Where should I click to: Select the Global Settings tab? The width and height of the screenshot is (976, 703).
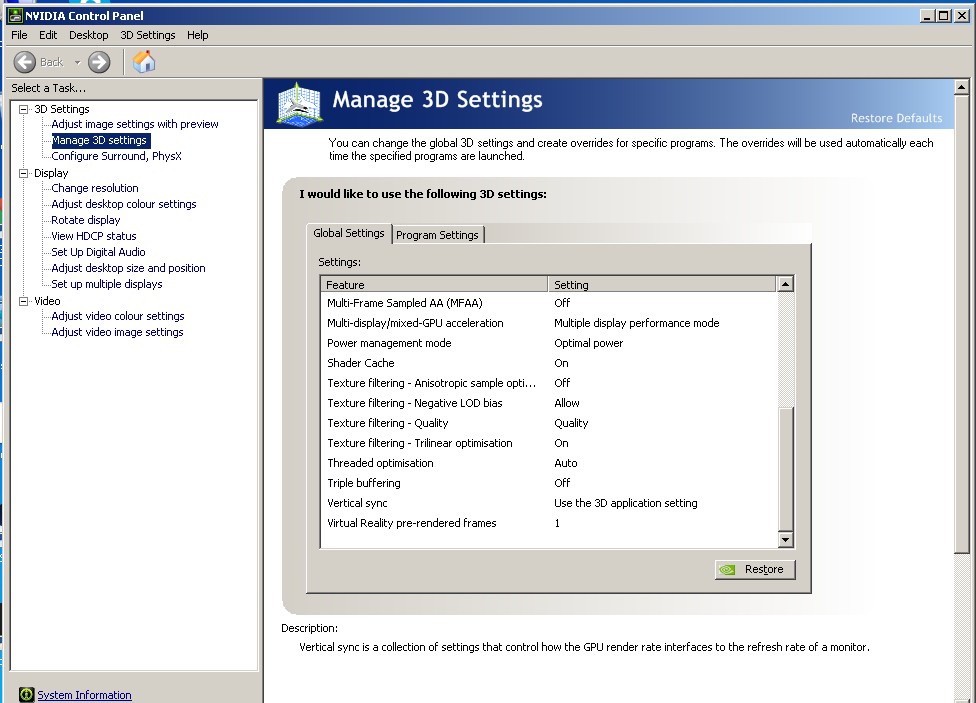(349, 233)
